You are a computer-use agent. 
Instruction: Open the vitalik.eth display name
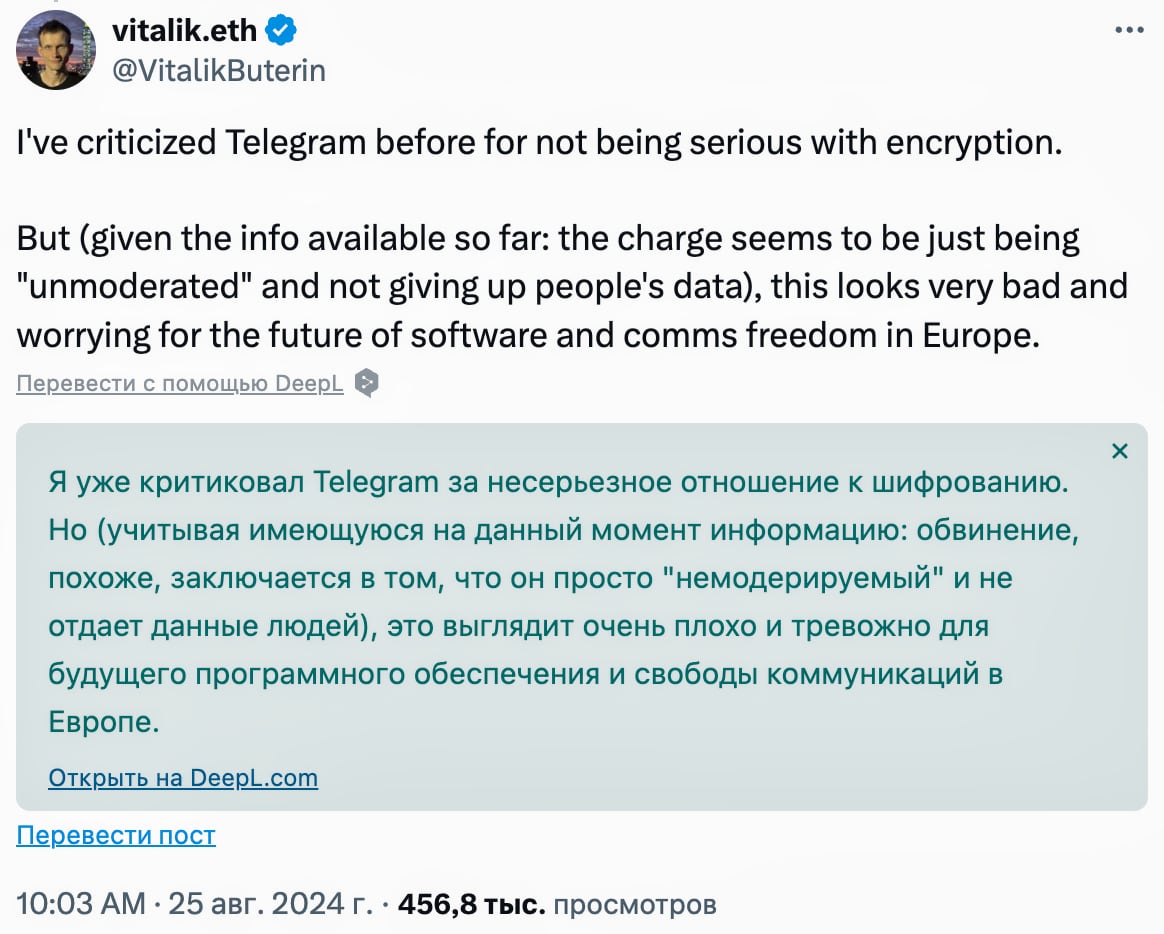[x=187, y=32]
